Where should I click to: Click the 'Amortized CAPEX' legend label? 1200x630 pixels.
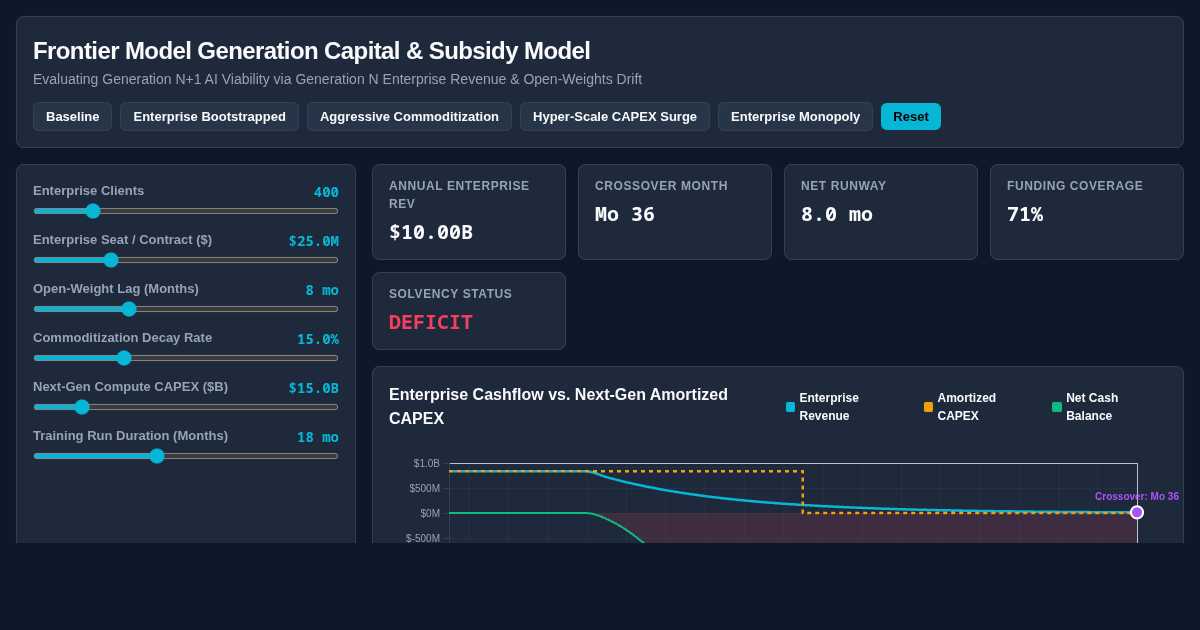coord(967,407)
